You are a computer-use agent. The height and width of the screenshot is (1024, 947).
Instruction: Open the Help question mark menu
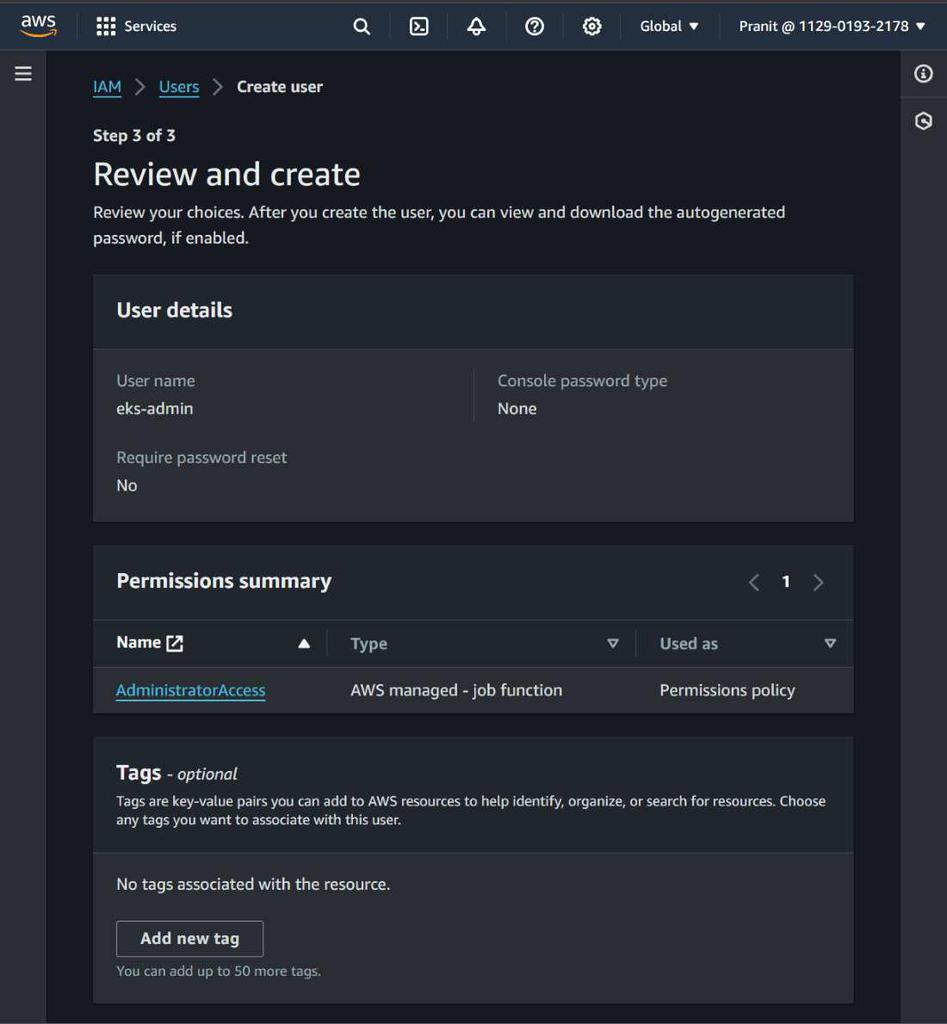(534, 26)
